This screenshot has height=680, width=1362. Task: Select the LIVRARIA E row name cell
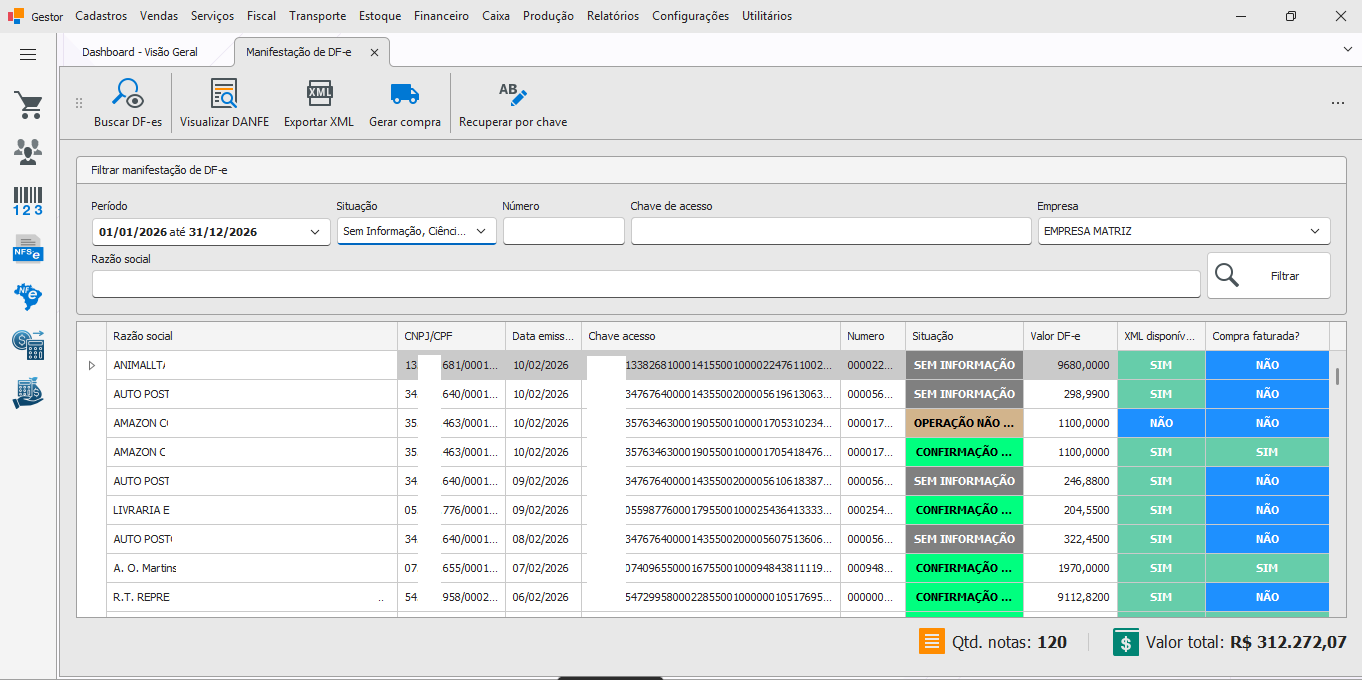[251, 510]
